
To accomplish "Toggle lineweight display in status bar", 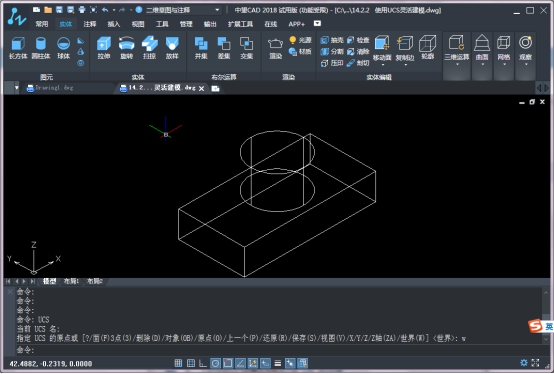I will [x=278, y=363].
